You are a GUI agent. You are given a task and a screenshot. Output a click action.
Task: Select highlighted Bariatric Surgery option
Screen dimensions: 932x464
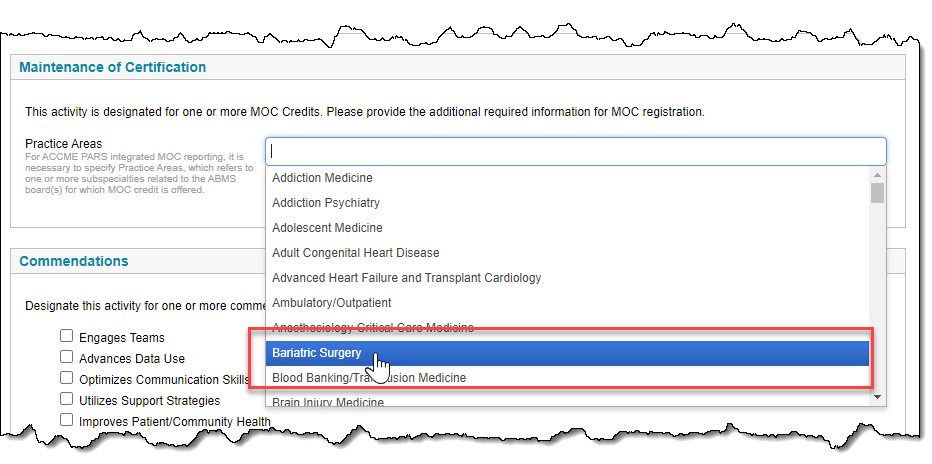pyautogui.click(x=567, y=353)
